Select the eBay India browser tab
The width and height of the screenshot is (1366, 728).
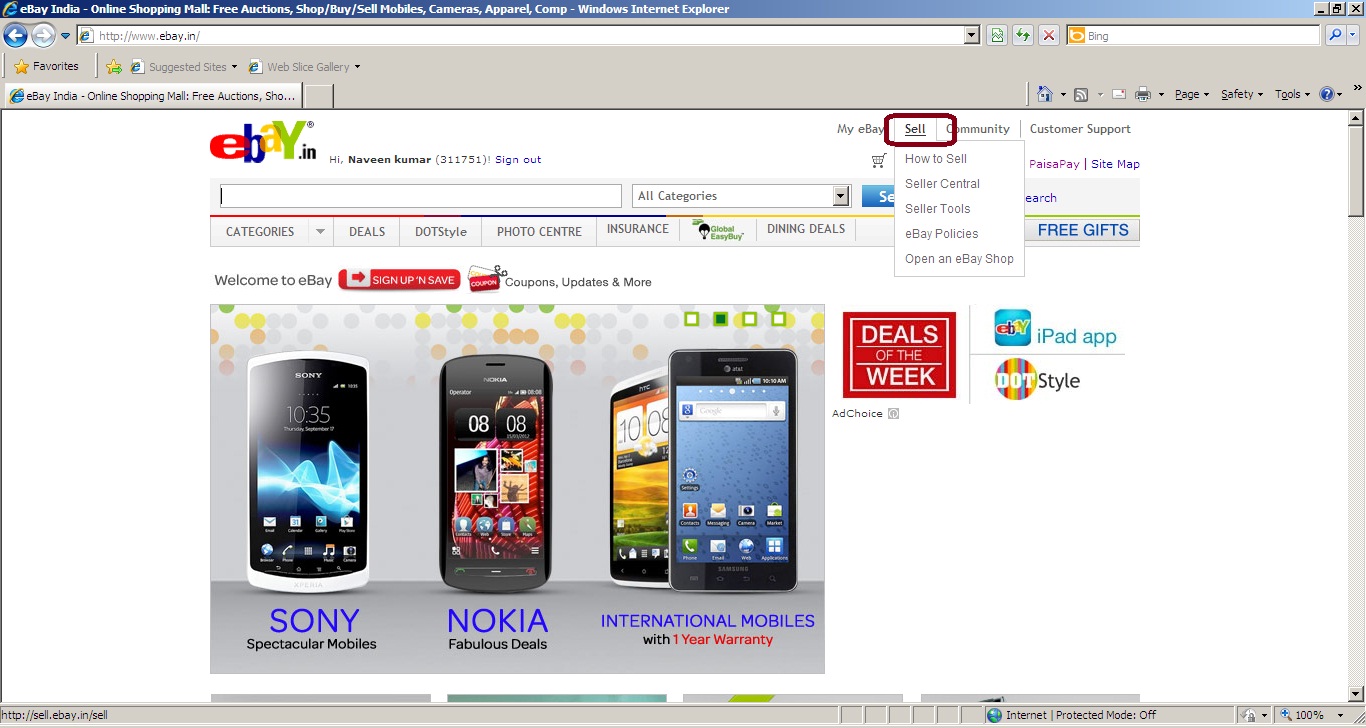tap(153, 96)
